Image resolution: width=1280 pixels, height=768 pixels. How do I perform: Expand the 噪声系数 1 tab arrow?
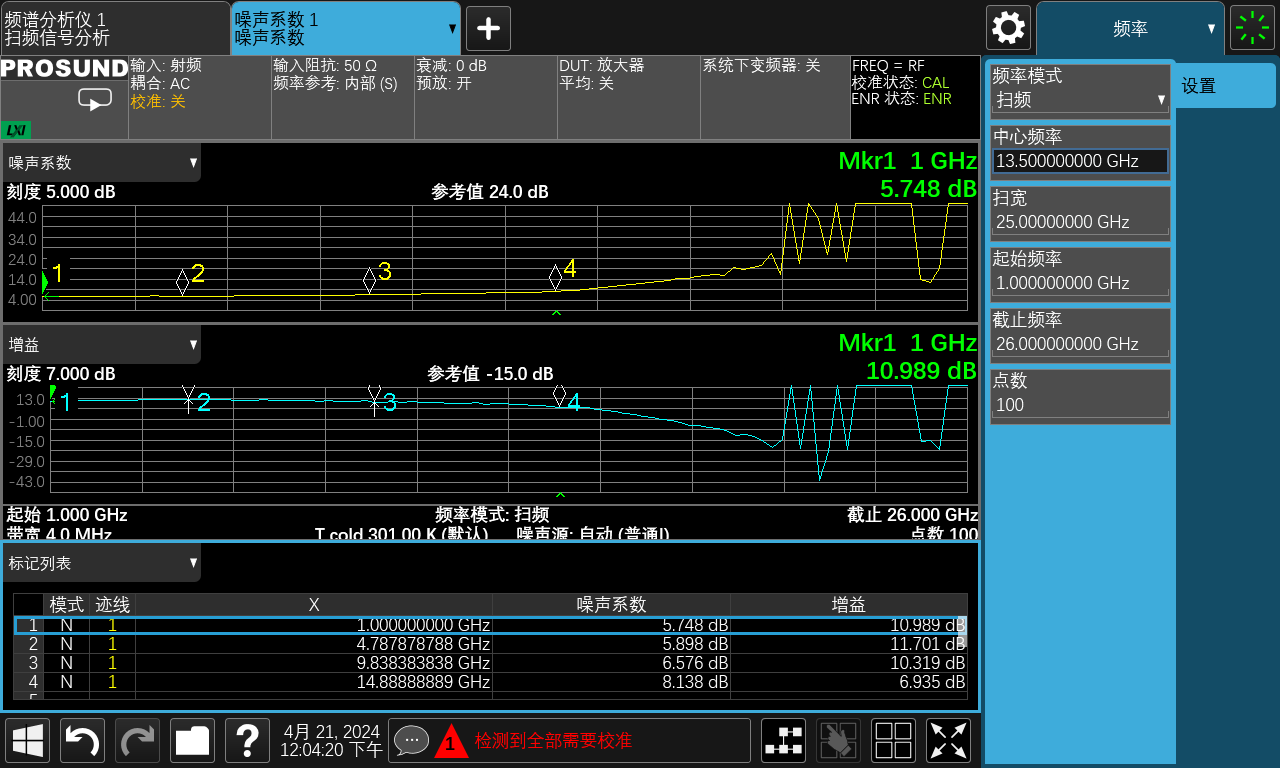(453, 28)
